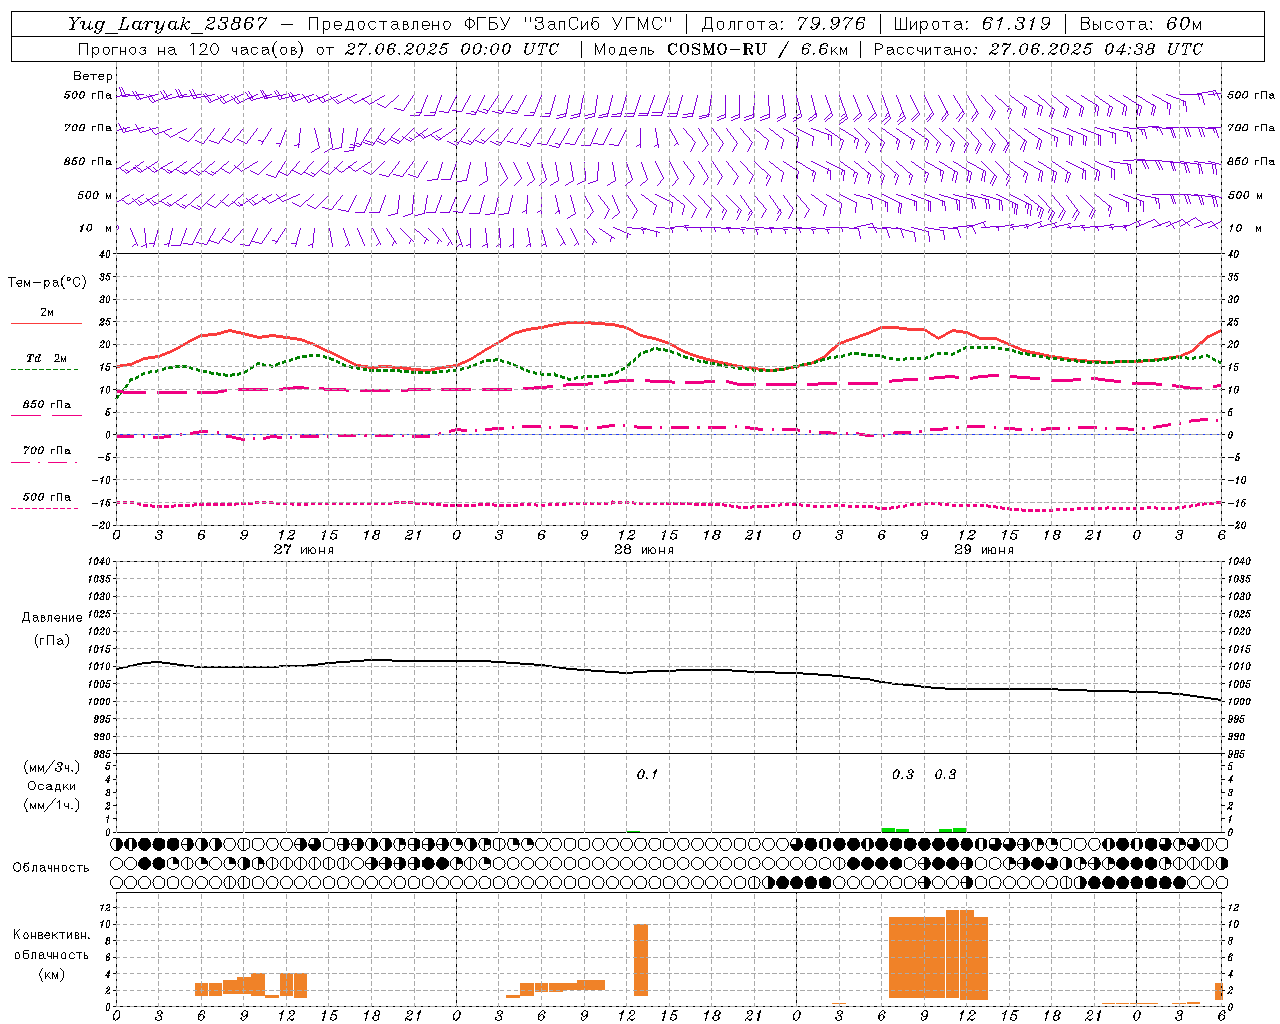The image size is (1280, 1024).
Task: Click the (мм/1ч.) precipitation unit label
Action: click(x=52, y=805)
